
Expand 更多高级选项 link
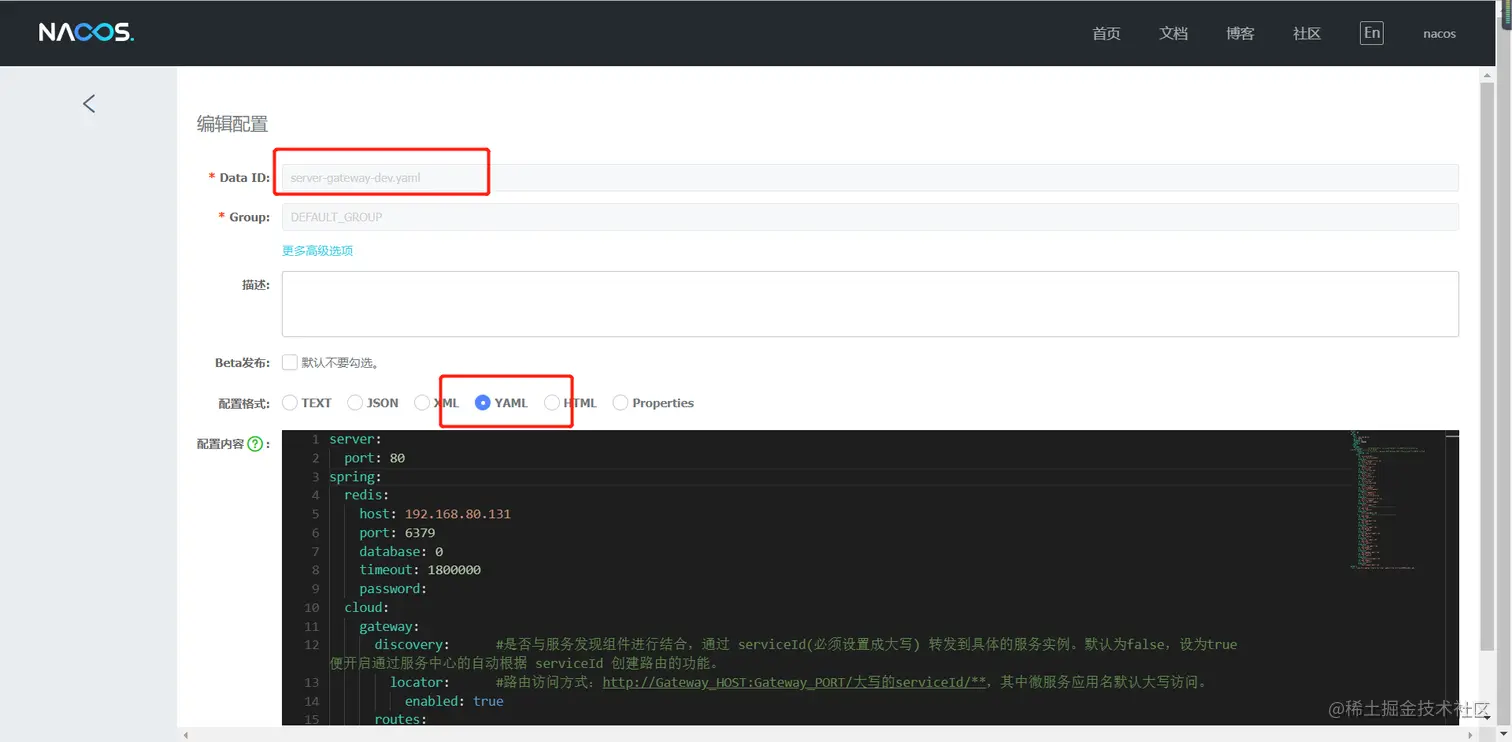(x=317, y=251)
